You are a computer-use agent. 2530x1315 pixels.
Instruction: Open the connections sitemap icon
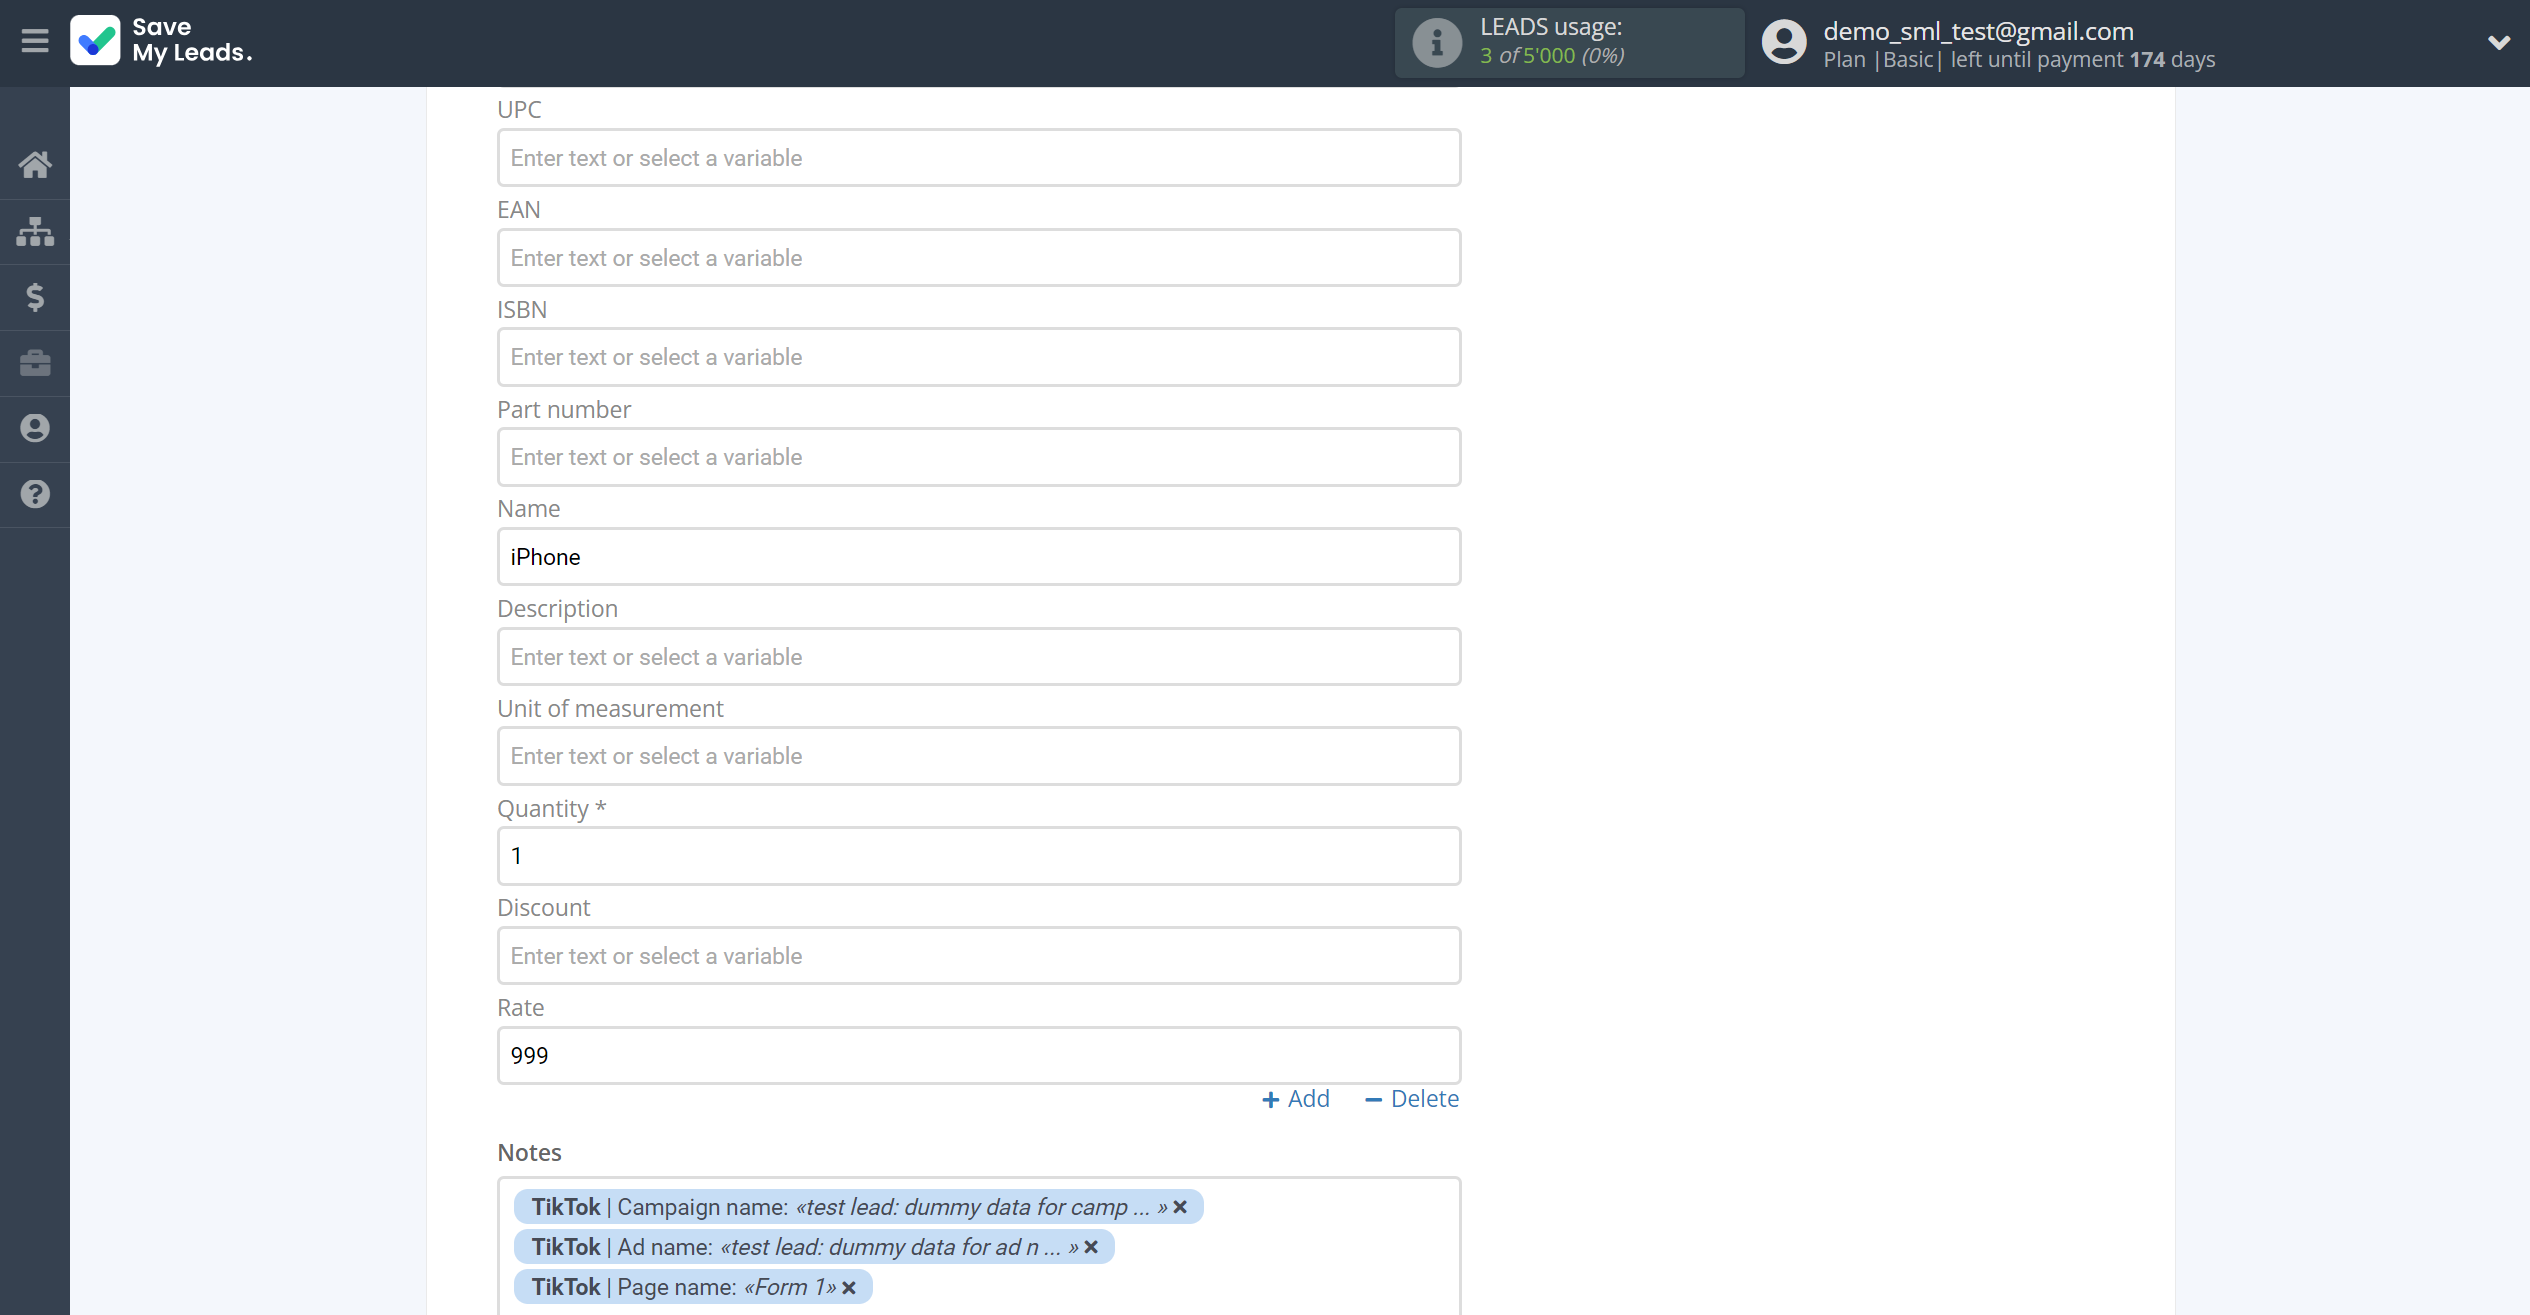[35, 231]
